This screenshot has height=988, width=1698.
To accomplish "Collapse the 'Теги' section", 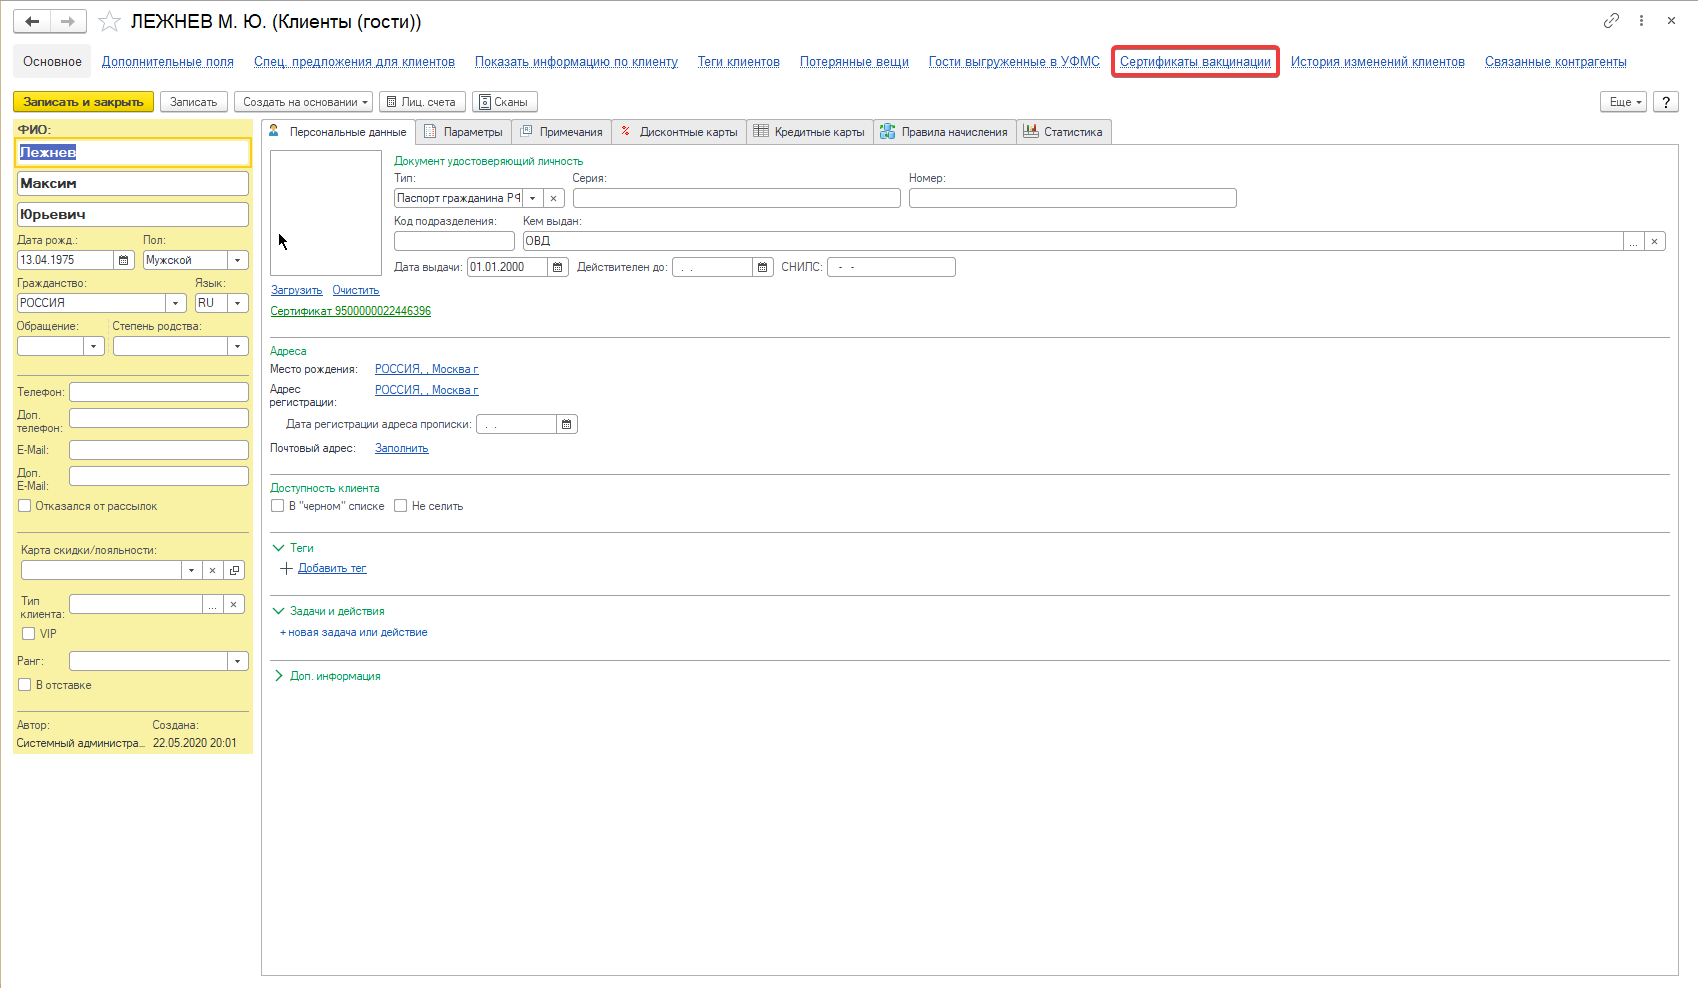I will coord(279,548).
